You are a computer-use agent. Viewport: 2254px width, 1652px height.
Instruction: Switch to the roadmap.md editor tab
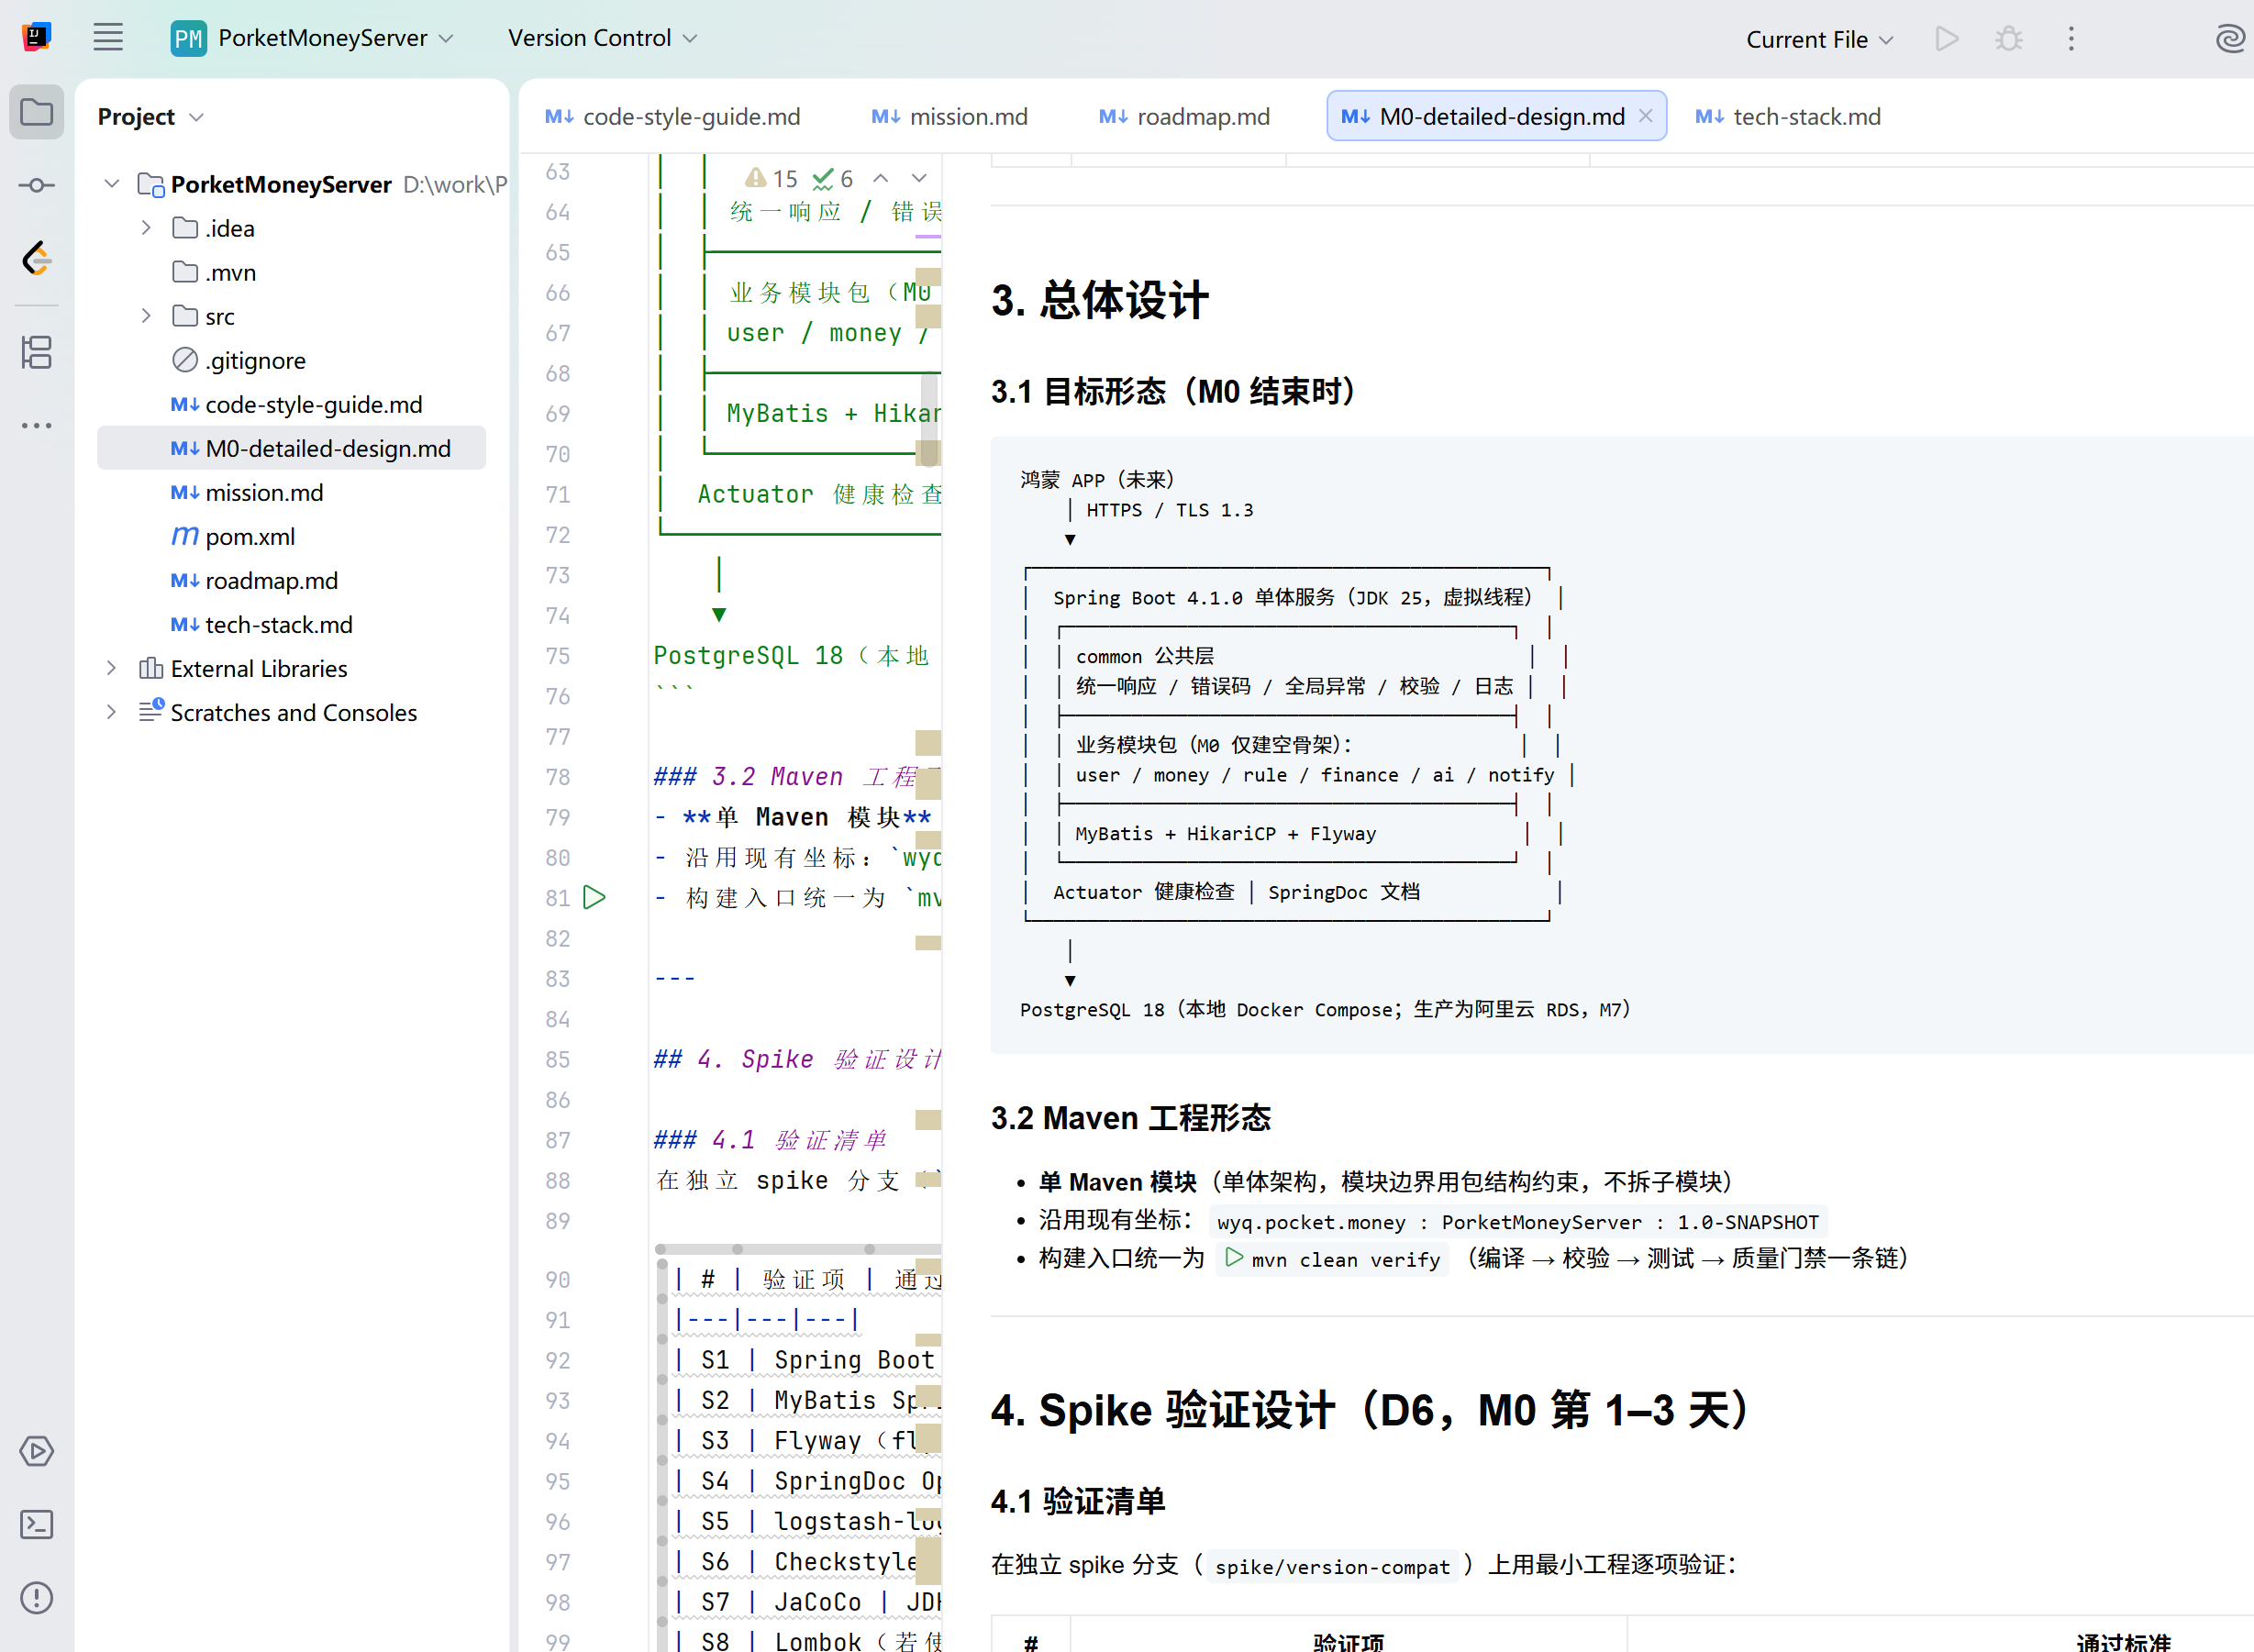click(x=1184, y=116)
